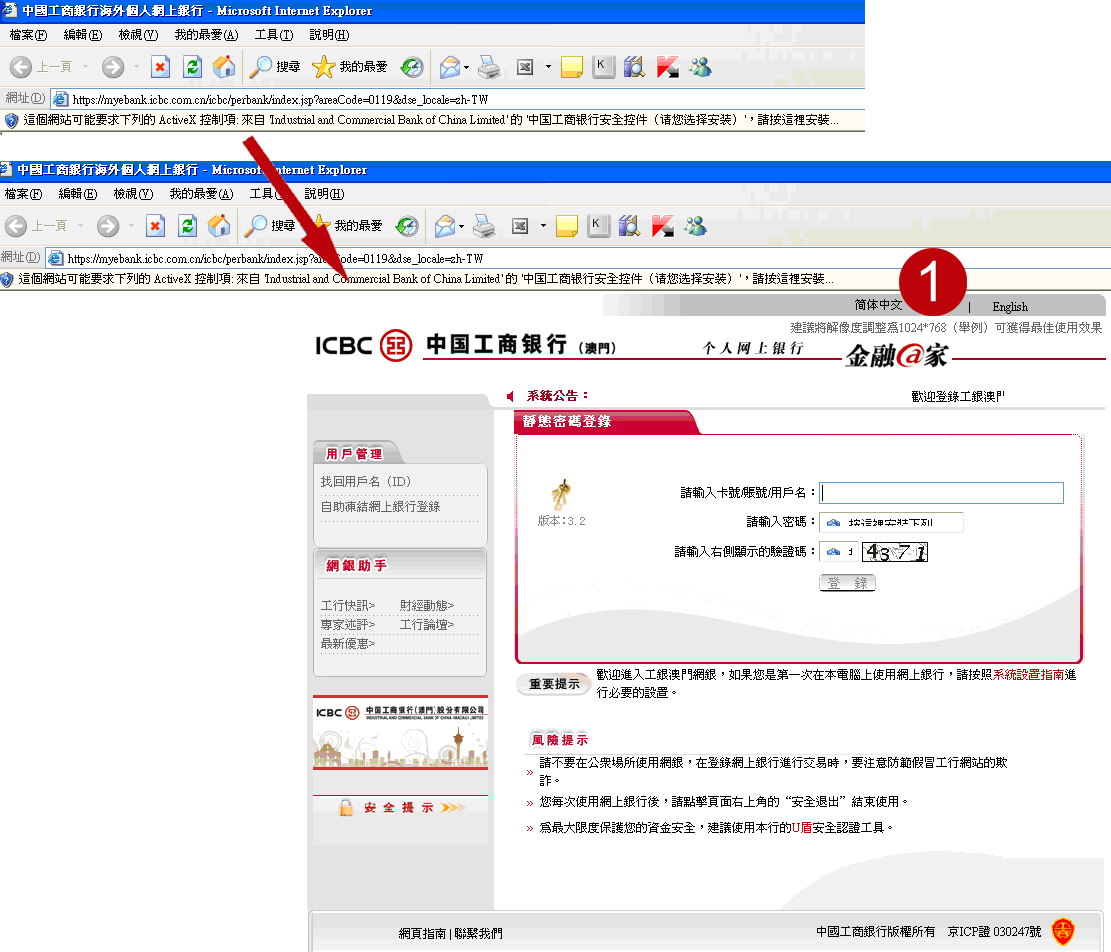Click the Mail envelope icon in the lower window
Image resolution: width=1111 pixels, height=952 pixels.
pyautogui.click(x=445, y=226)
